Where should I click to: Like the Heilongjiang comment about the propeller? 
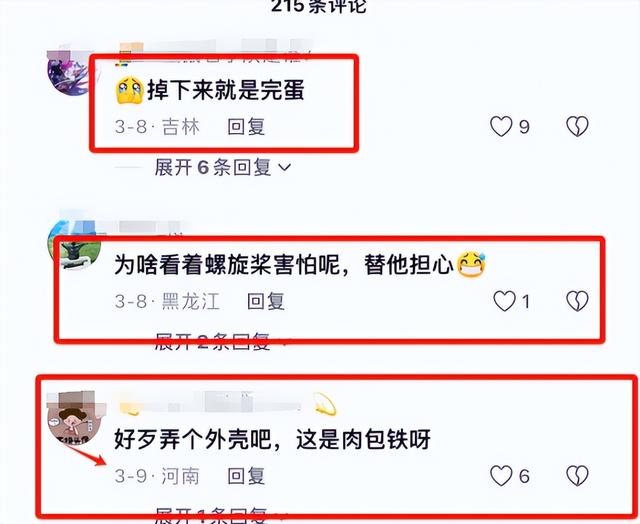tap(504, 301)
